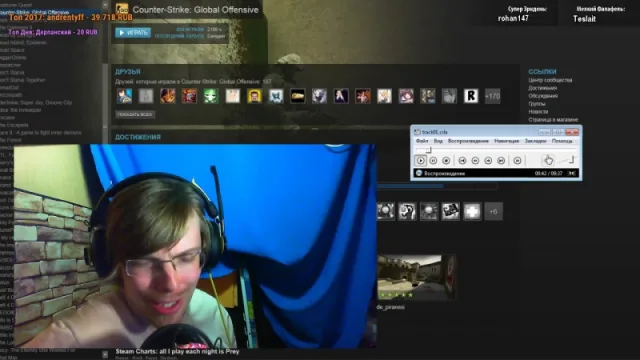640x360 pixels.
Task: Skip to next track in player
Action: click(x=501, y=161)
